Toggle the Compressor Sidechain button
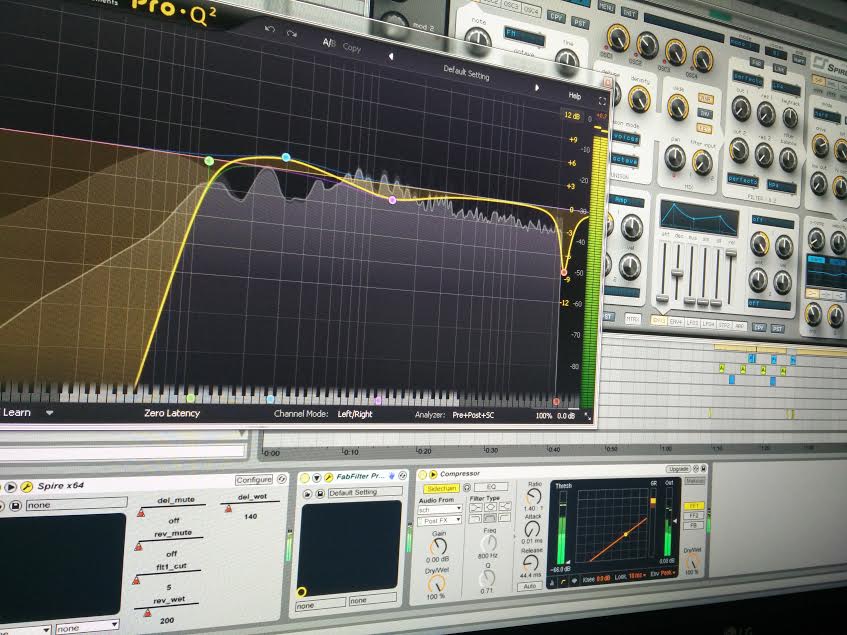This screenshot has height=635, width=847. pyautogui.click(x=441, y=488)
